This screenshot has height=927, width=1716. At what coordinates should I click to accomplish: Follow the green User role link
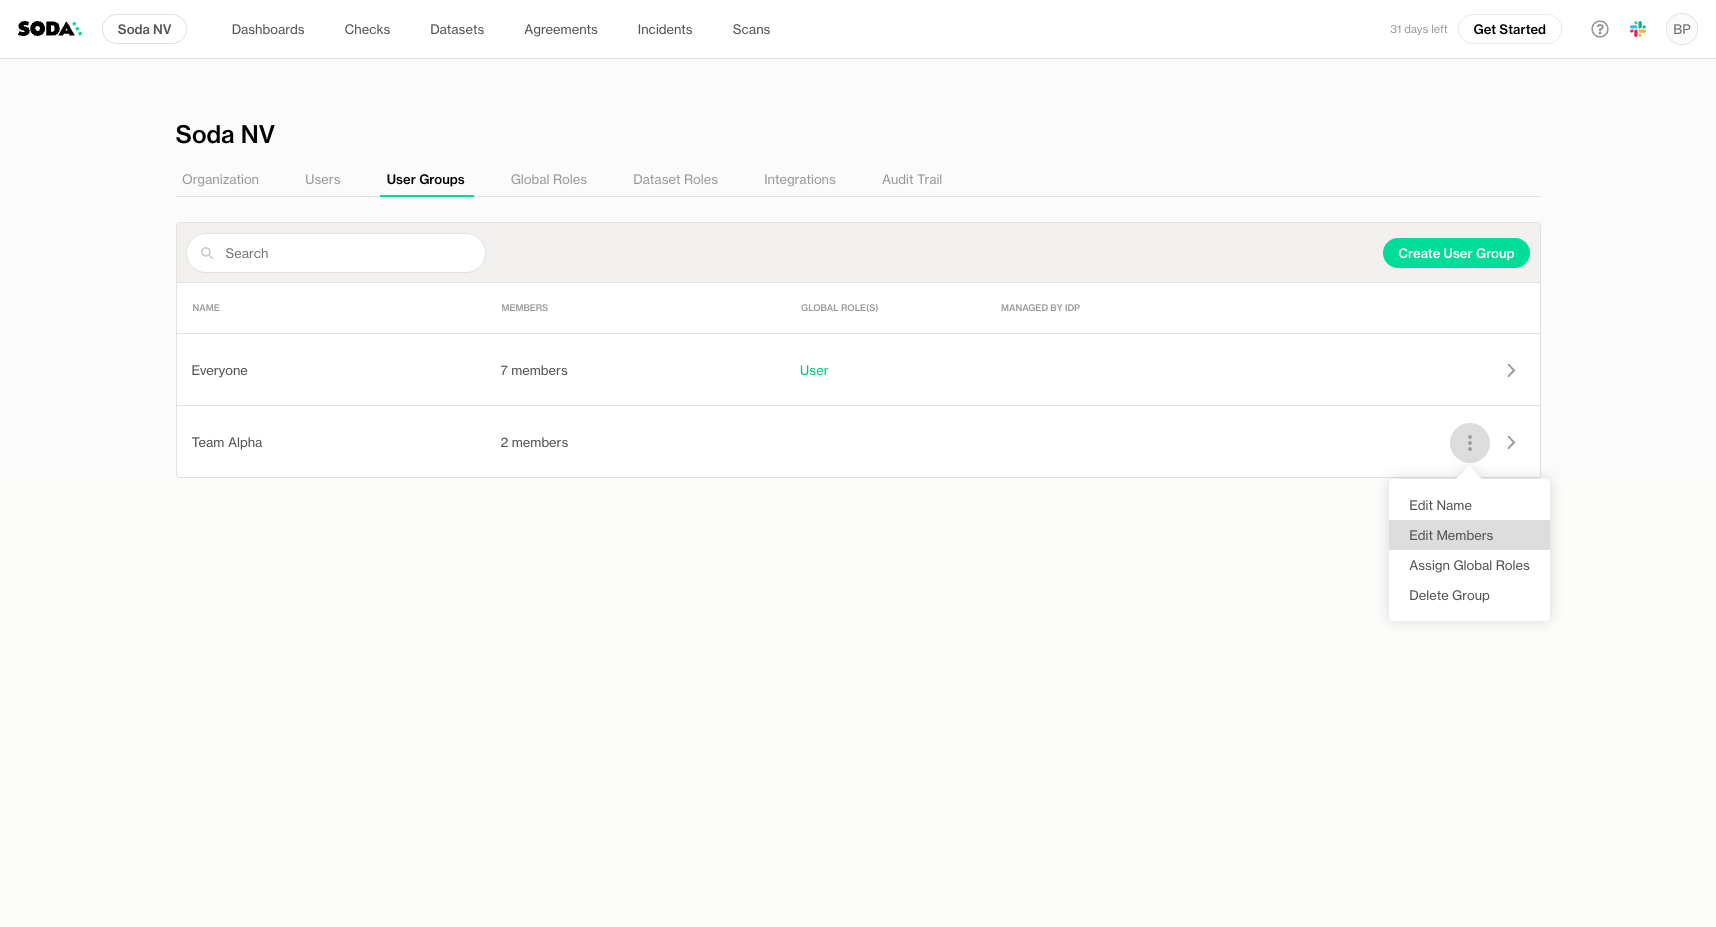point(814,371)
